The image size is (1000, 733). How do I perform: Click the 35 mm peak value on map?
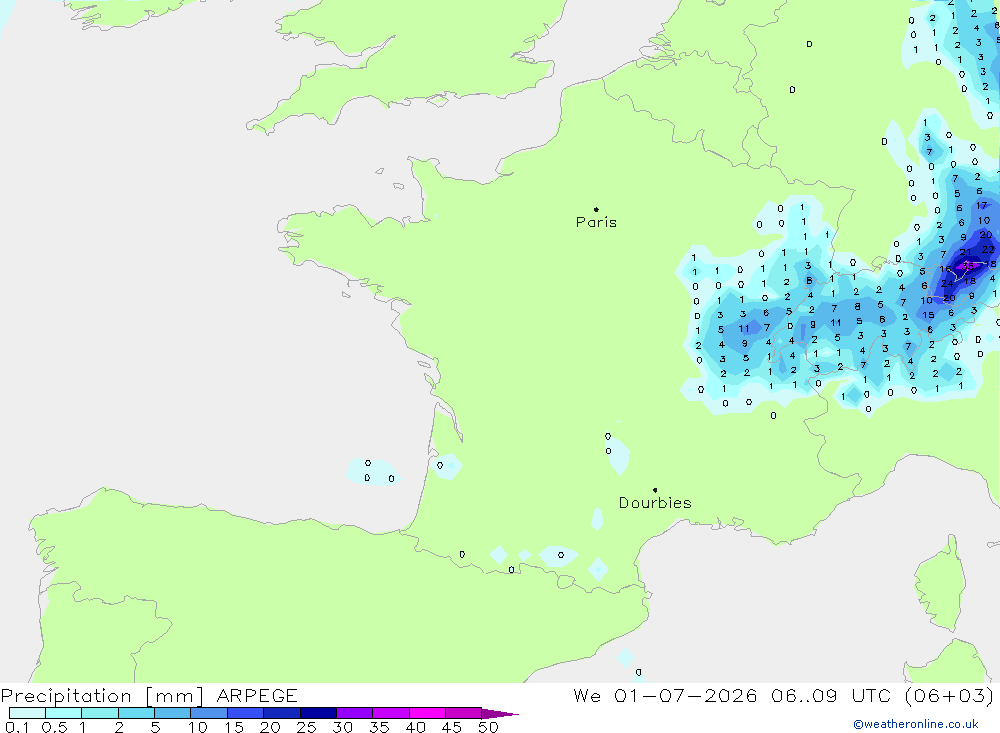click(x=968, y=266)
